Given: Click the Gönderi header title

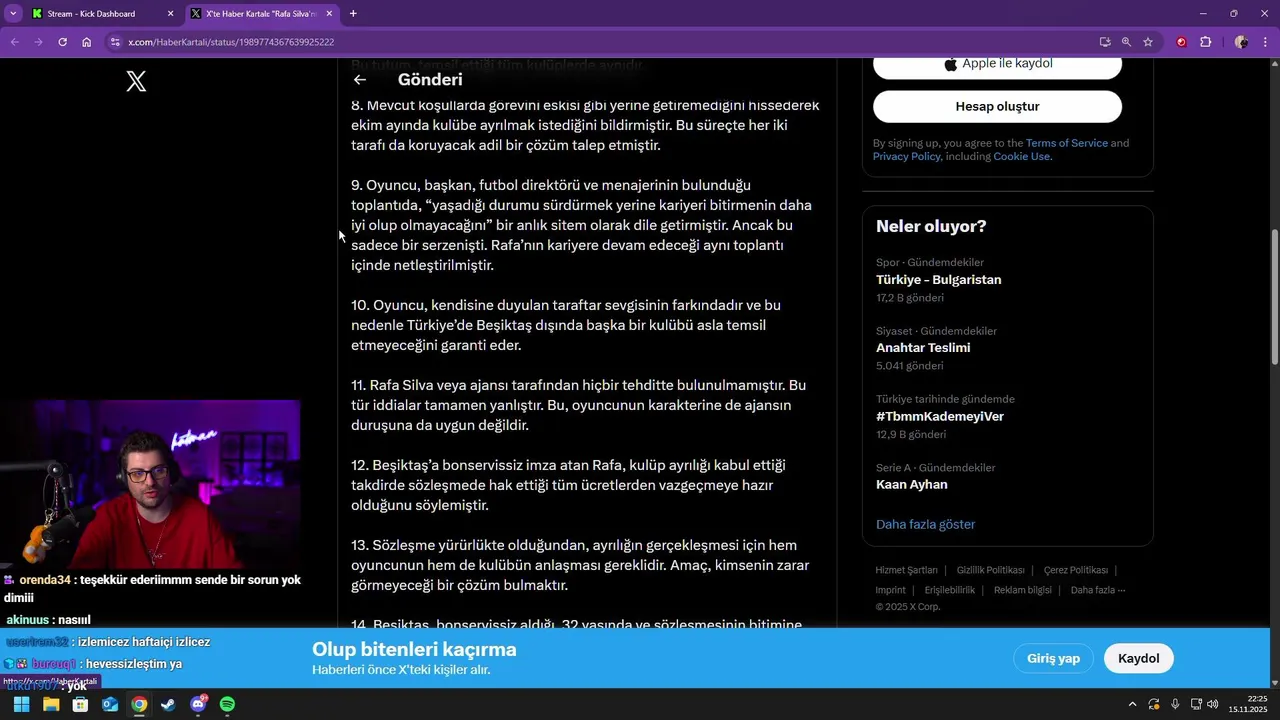Looking at the screenshot, I should (x=430, y=80).
